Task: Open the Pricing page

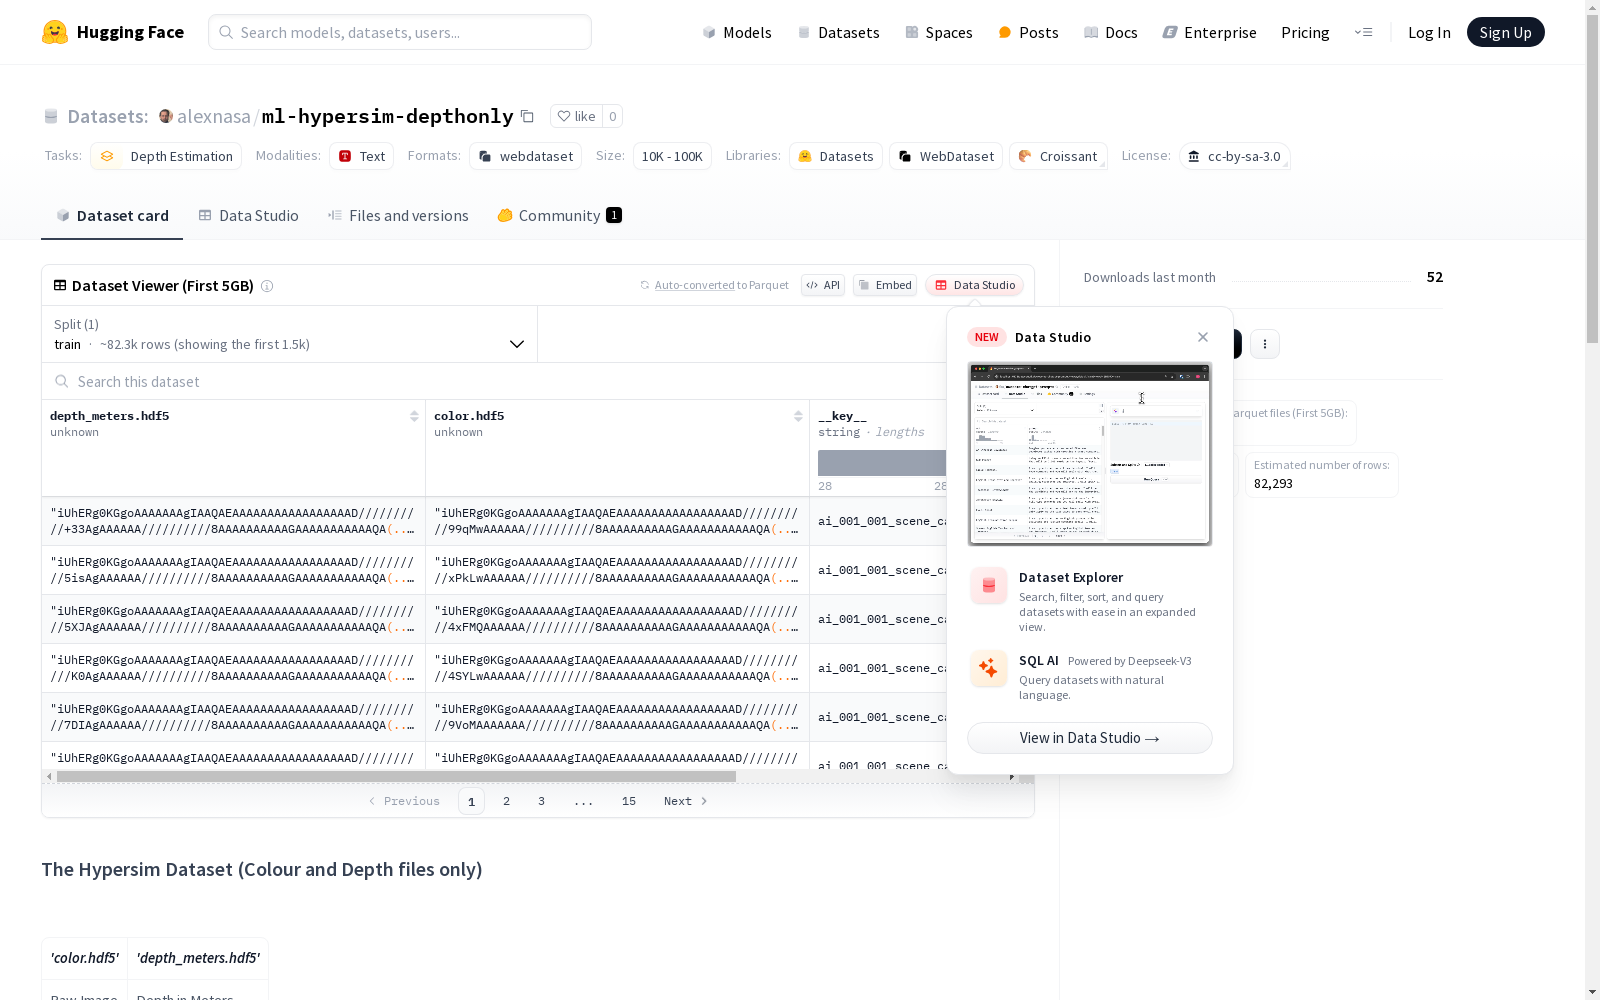Action: [1305, 32]
